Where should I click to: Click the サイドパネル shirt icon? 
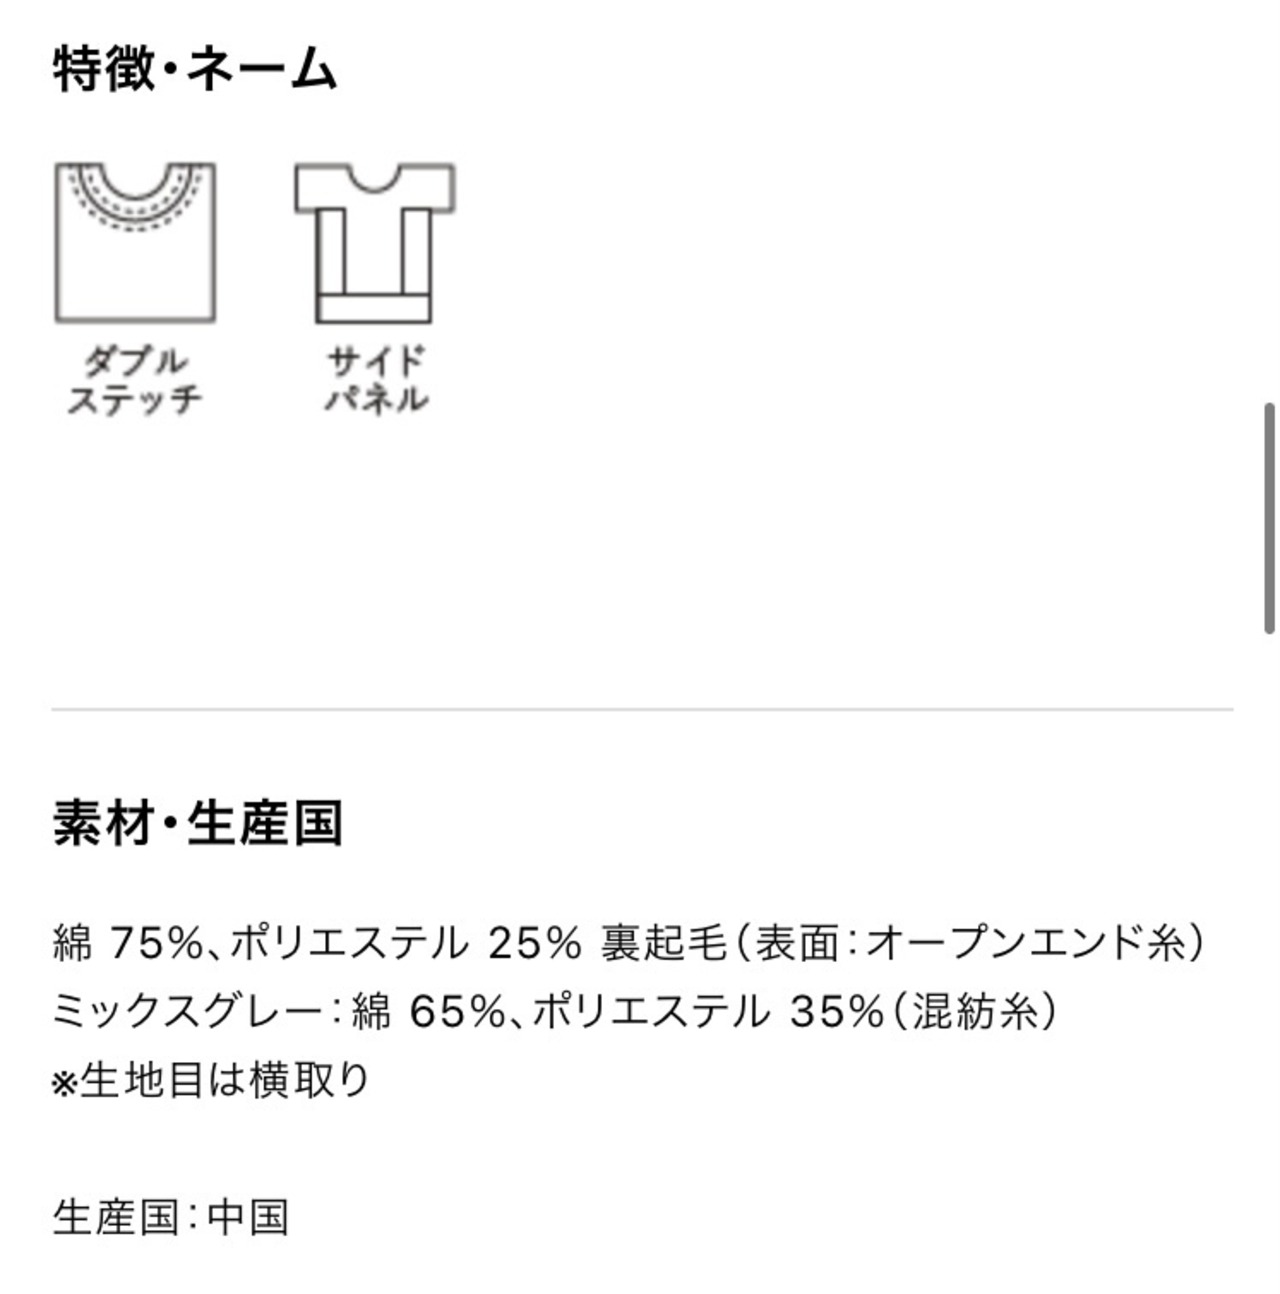(375, 242)
